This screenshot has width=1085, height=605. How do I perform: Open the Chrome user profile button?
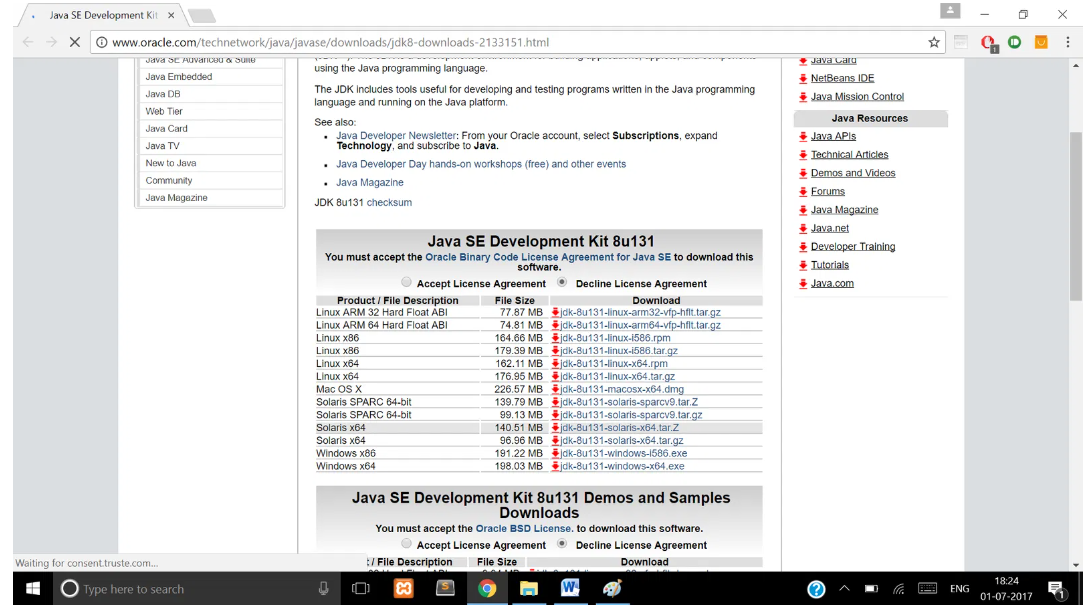[x=950, y=11]
